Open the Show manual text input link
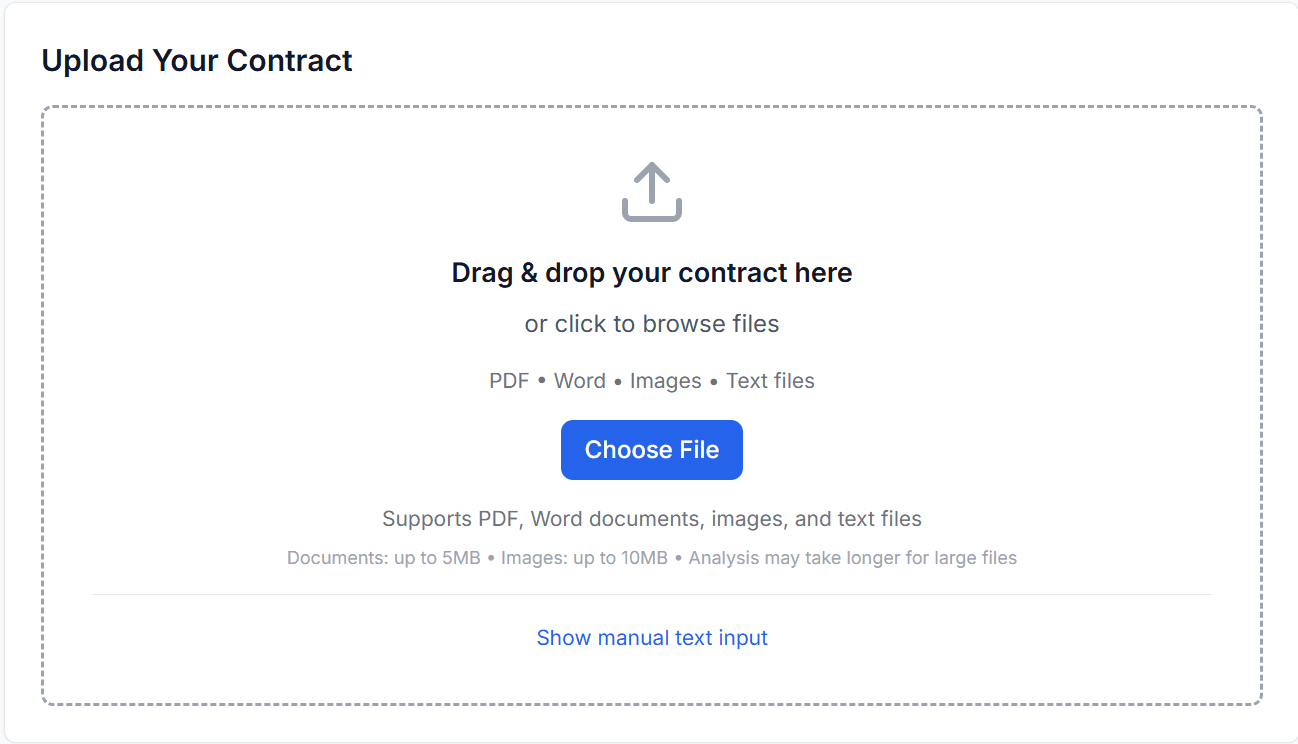The height and width of the screenshot is (744, 1298). (651, 637)
